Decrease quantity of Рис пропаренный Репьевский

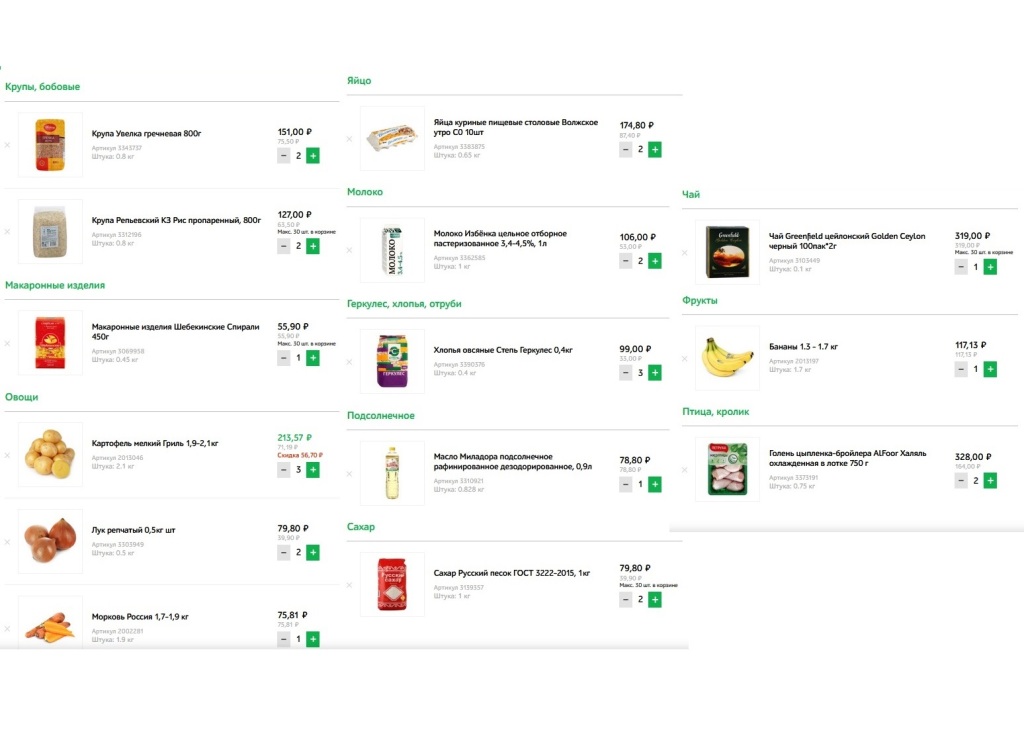pyautogui.click(x=284, y=246)
